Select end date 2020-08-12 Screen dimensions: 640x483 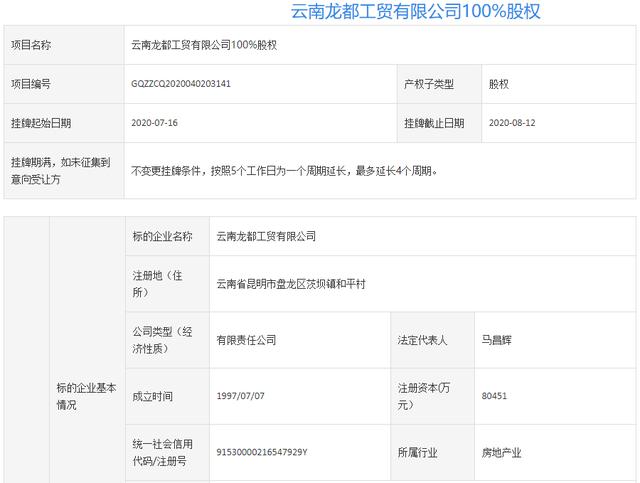tap(512, 123)
